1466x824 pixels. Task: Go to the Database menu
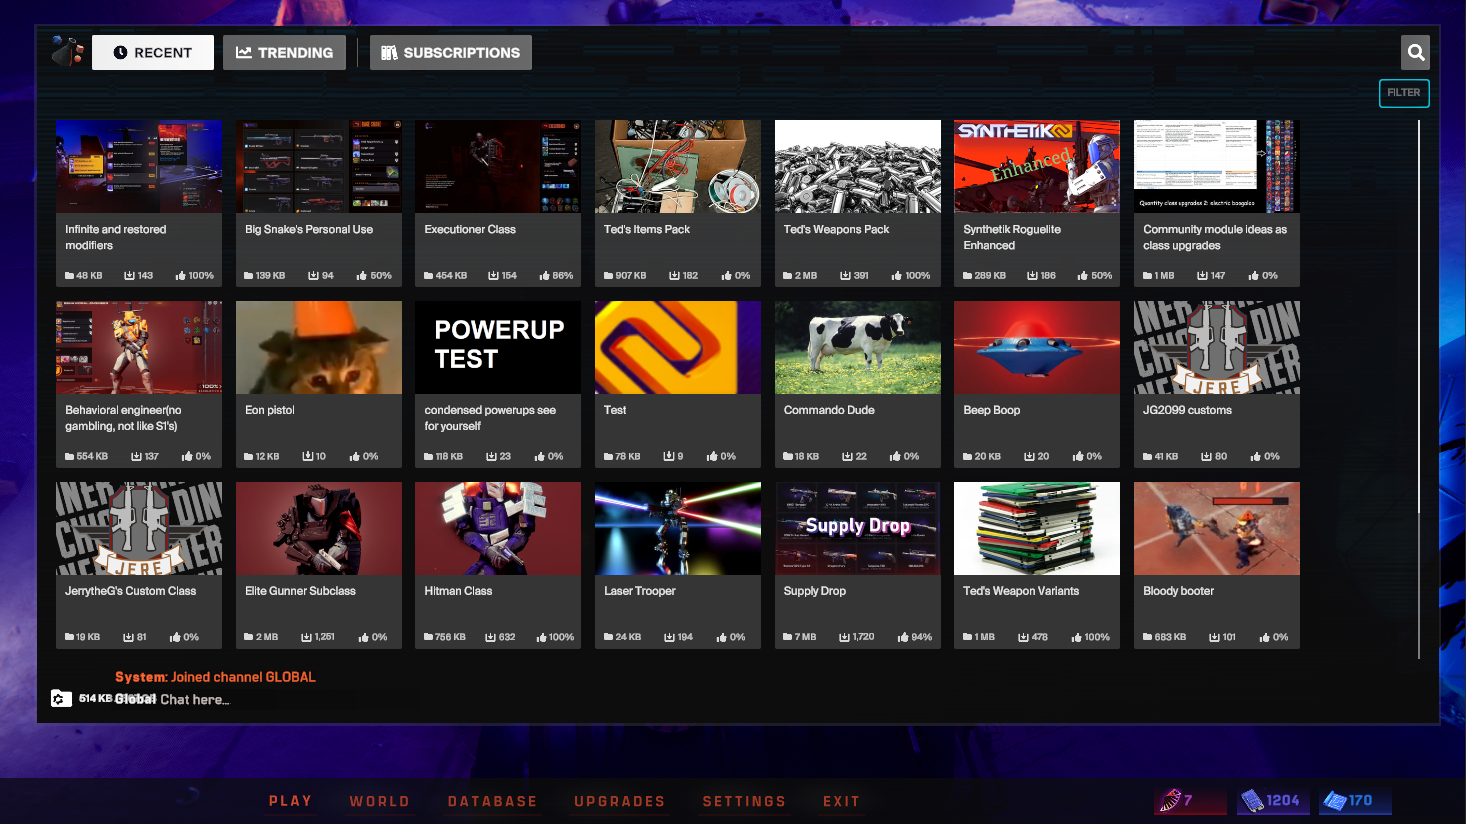point(493,801)
